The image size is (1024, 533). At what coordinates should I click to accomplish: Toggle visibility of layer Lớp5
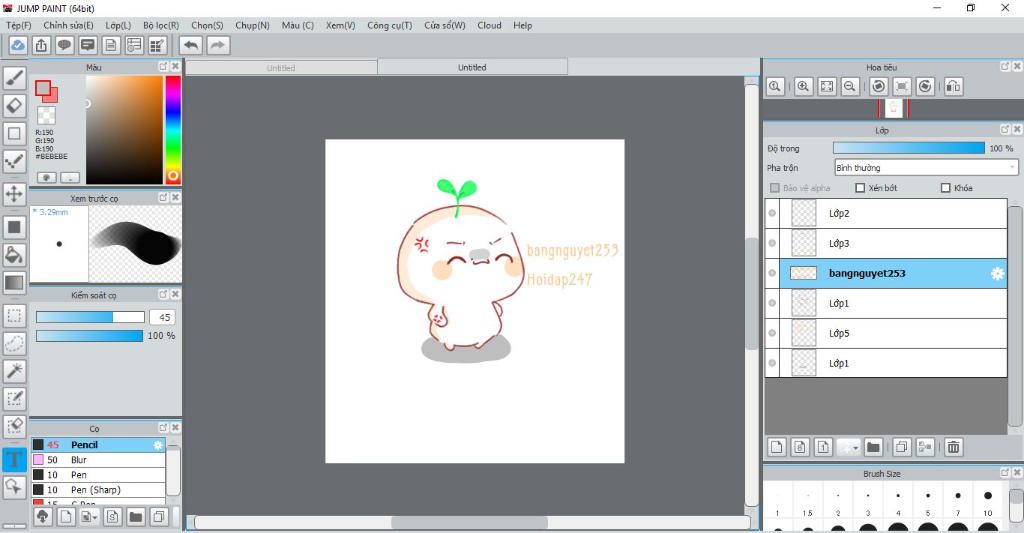(x=773, y=333)
